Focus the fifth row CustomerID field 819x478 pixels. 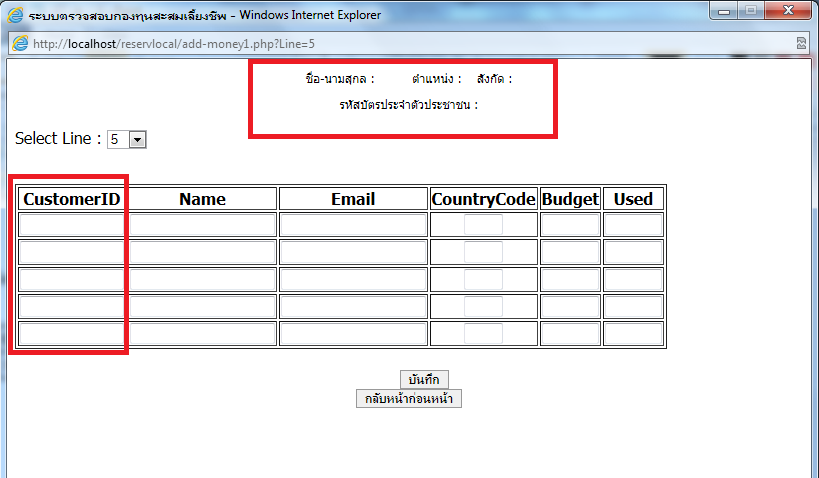(x=72, y=334)
